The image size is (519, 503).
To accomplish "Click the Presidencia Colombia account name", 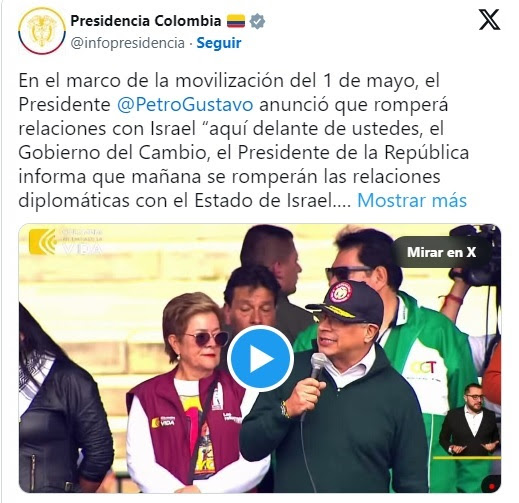I will [146, 21].
